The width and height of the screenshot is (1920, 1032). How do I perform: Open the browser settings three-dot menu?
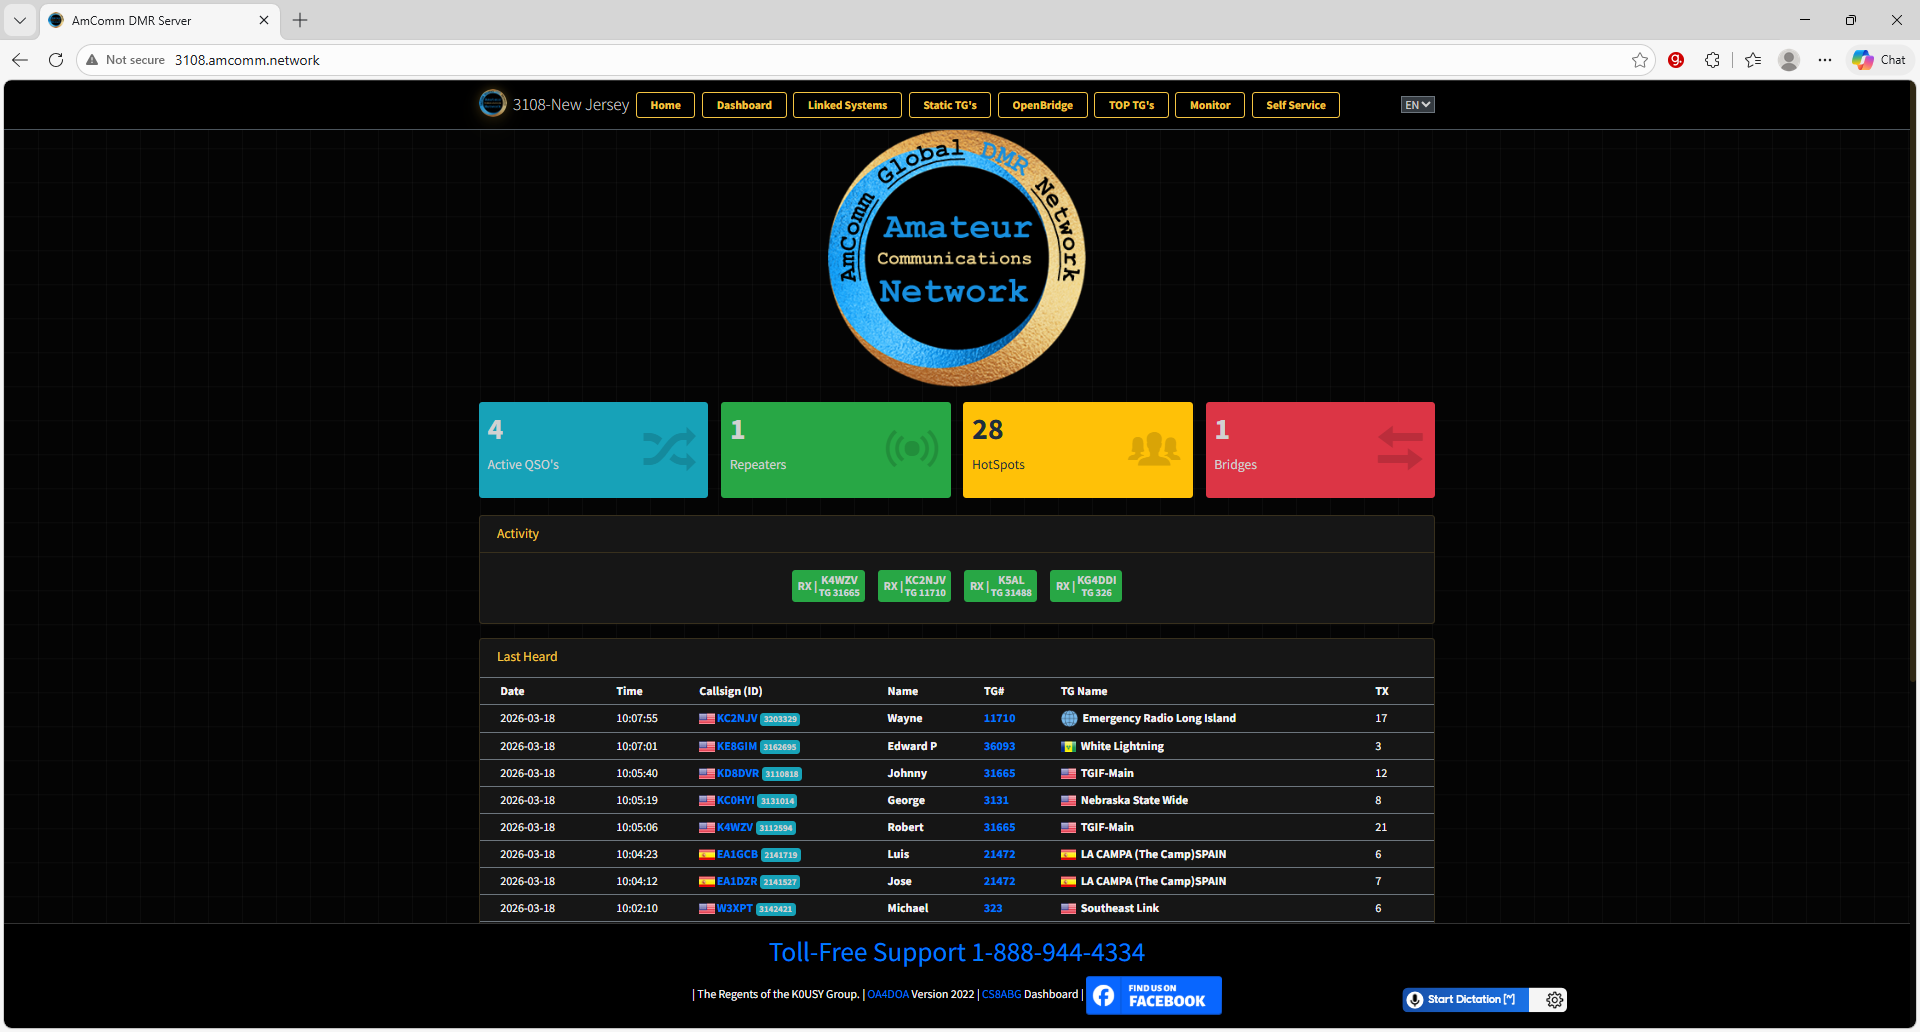(x=1825, y=60)
